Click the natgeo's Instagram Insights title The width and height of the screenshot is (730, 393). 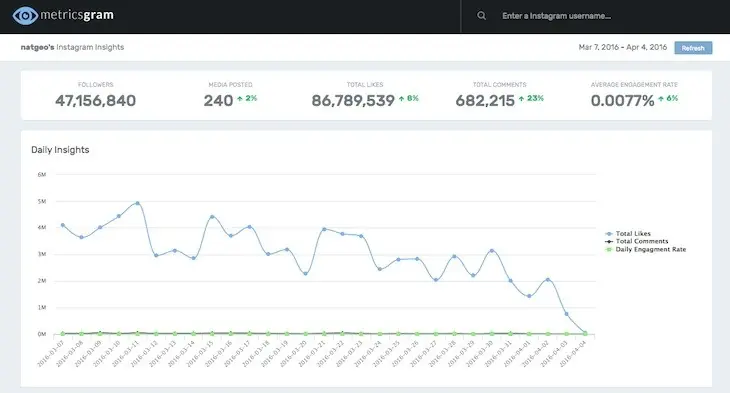[x=72, y=47]
